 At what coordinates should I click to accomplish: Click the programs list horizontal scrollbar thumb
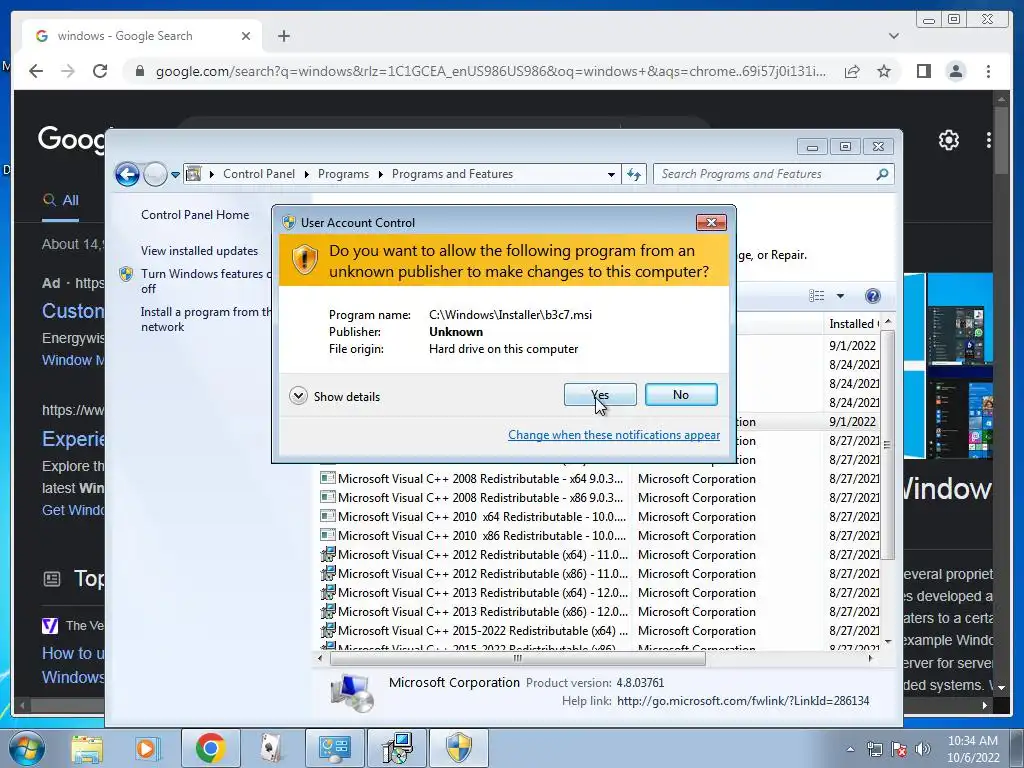(518, 659)
